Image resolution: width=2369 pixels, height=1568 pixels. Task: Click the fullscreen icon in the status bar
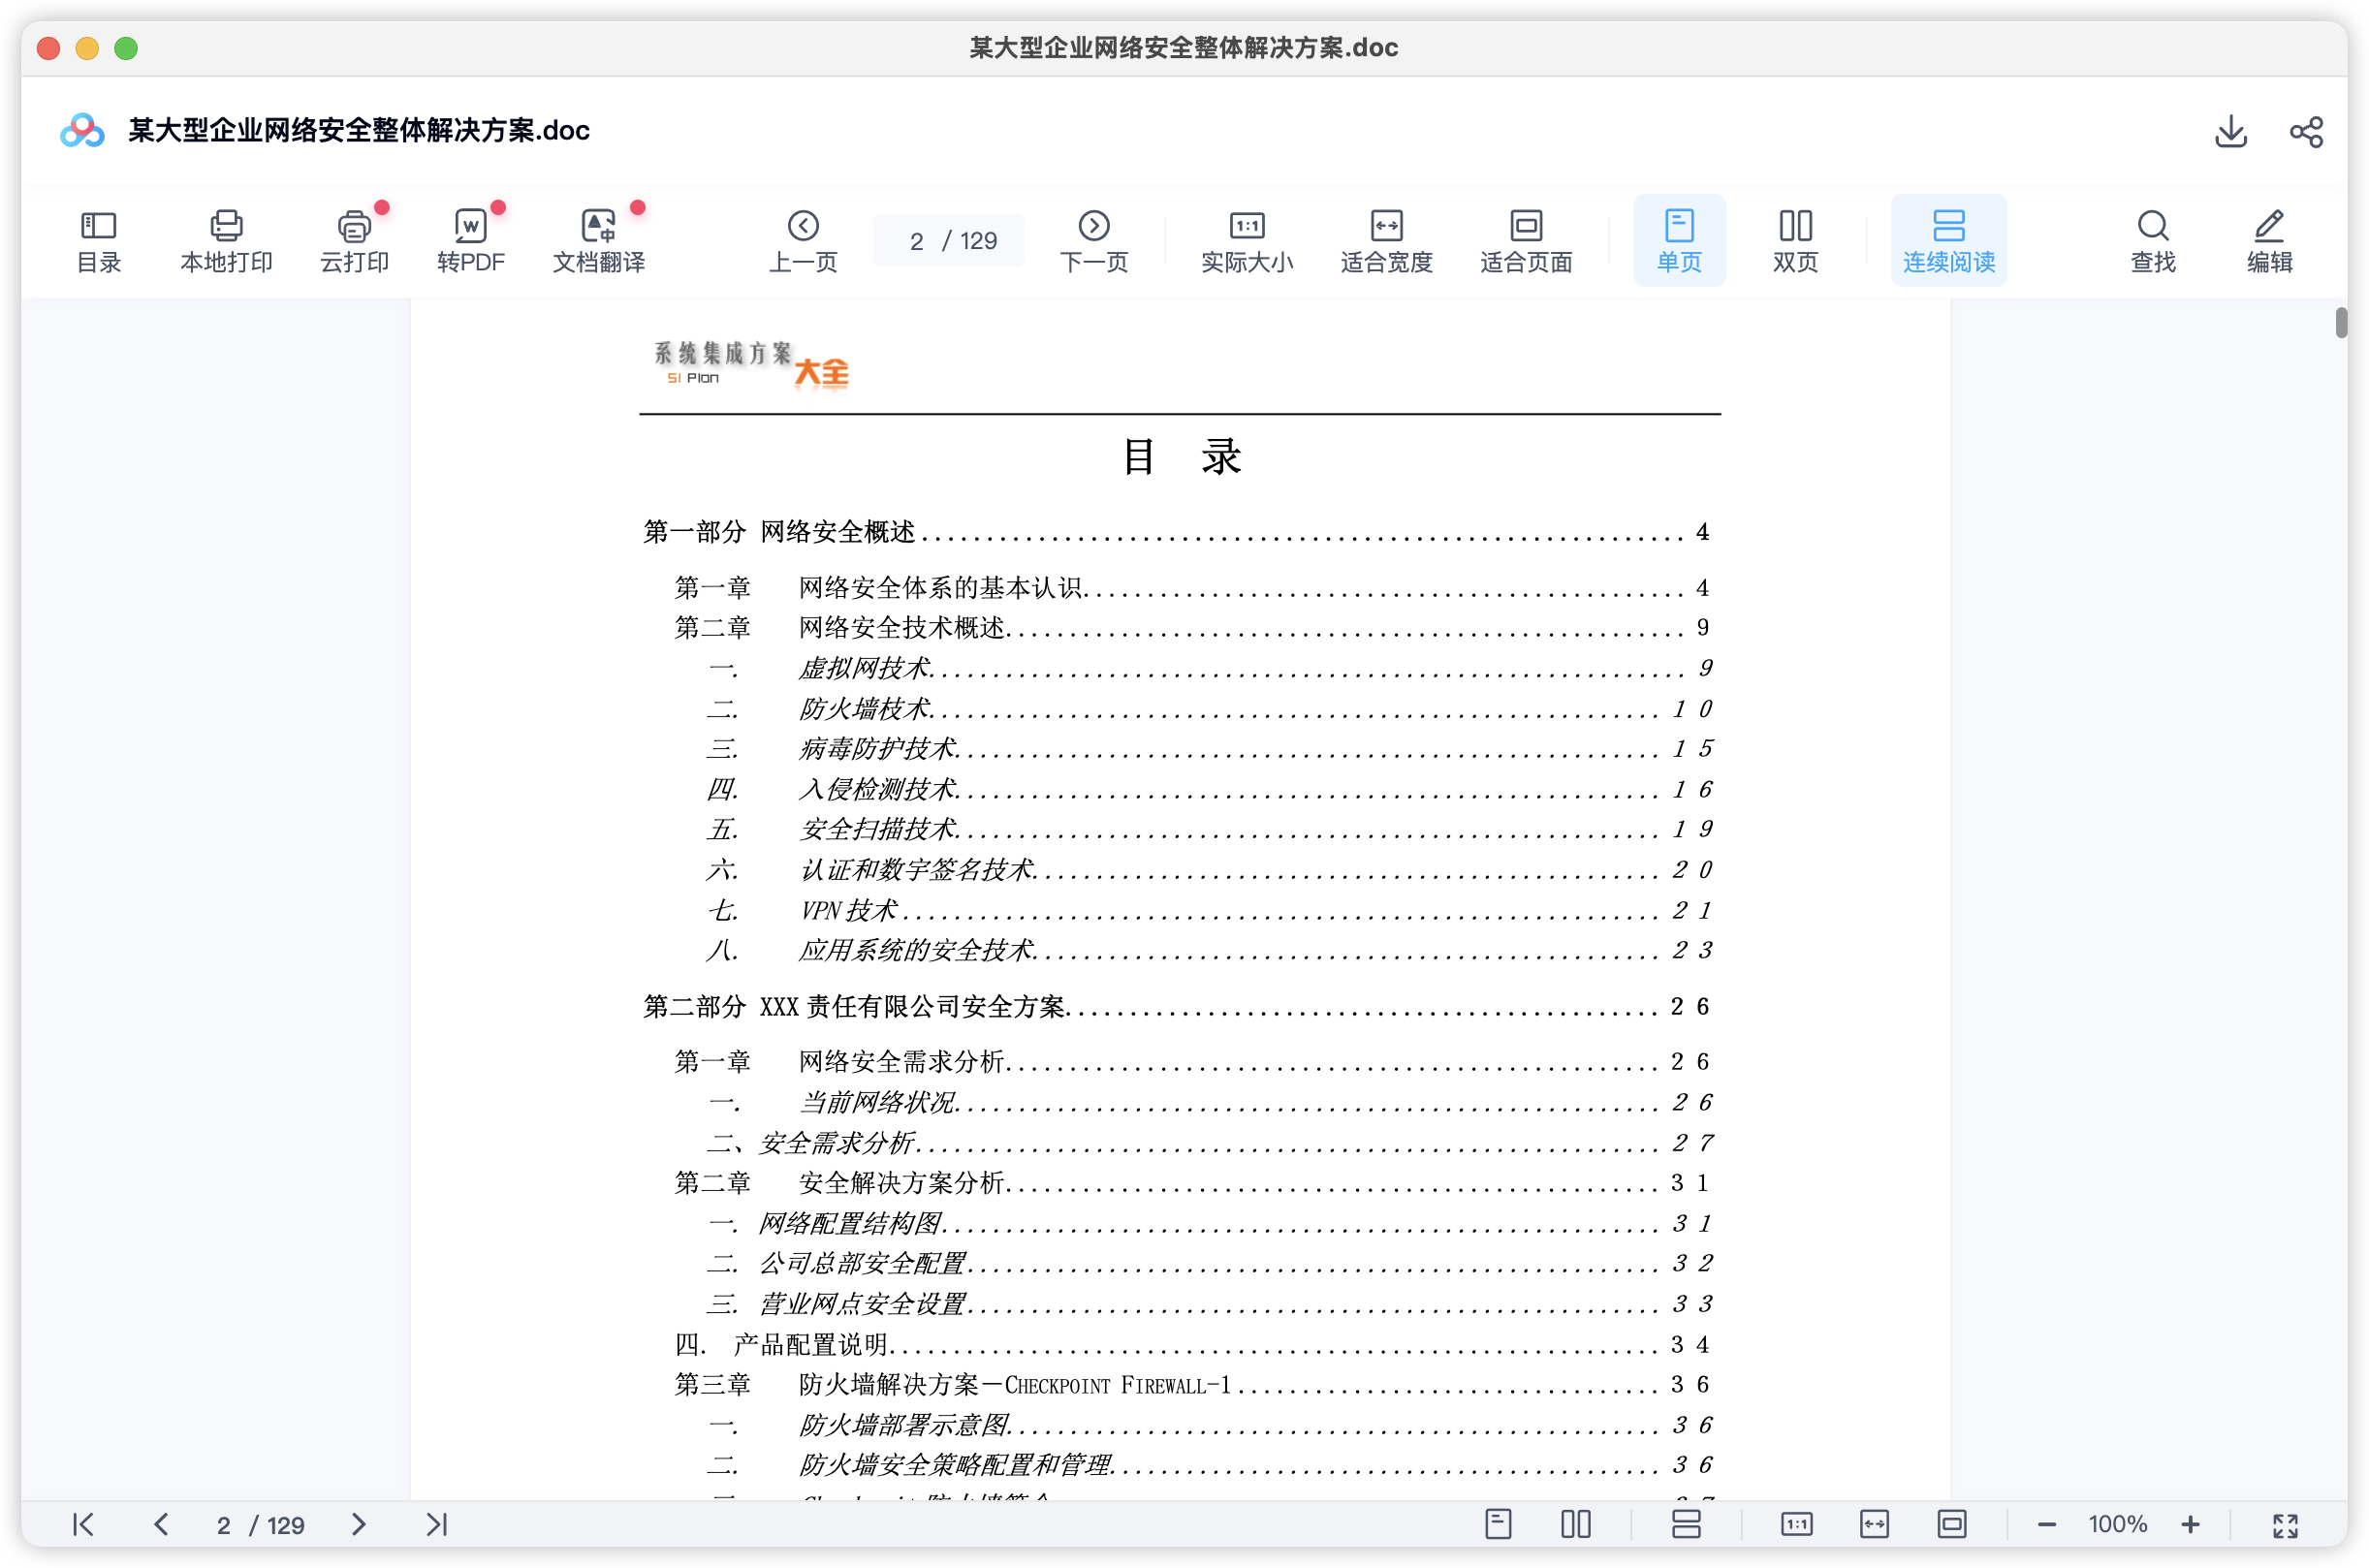tap(2286, 1524)
